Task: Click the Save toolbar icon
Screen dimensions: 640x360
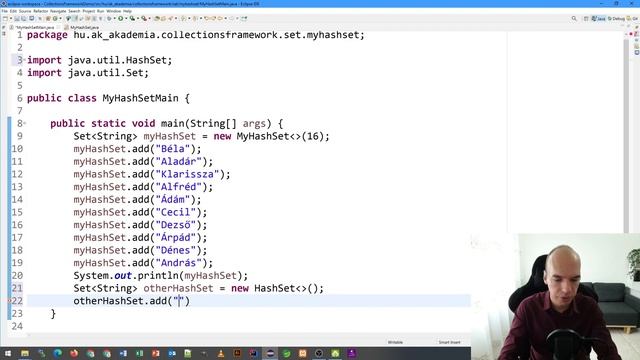Action: [17, 18]
